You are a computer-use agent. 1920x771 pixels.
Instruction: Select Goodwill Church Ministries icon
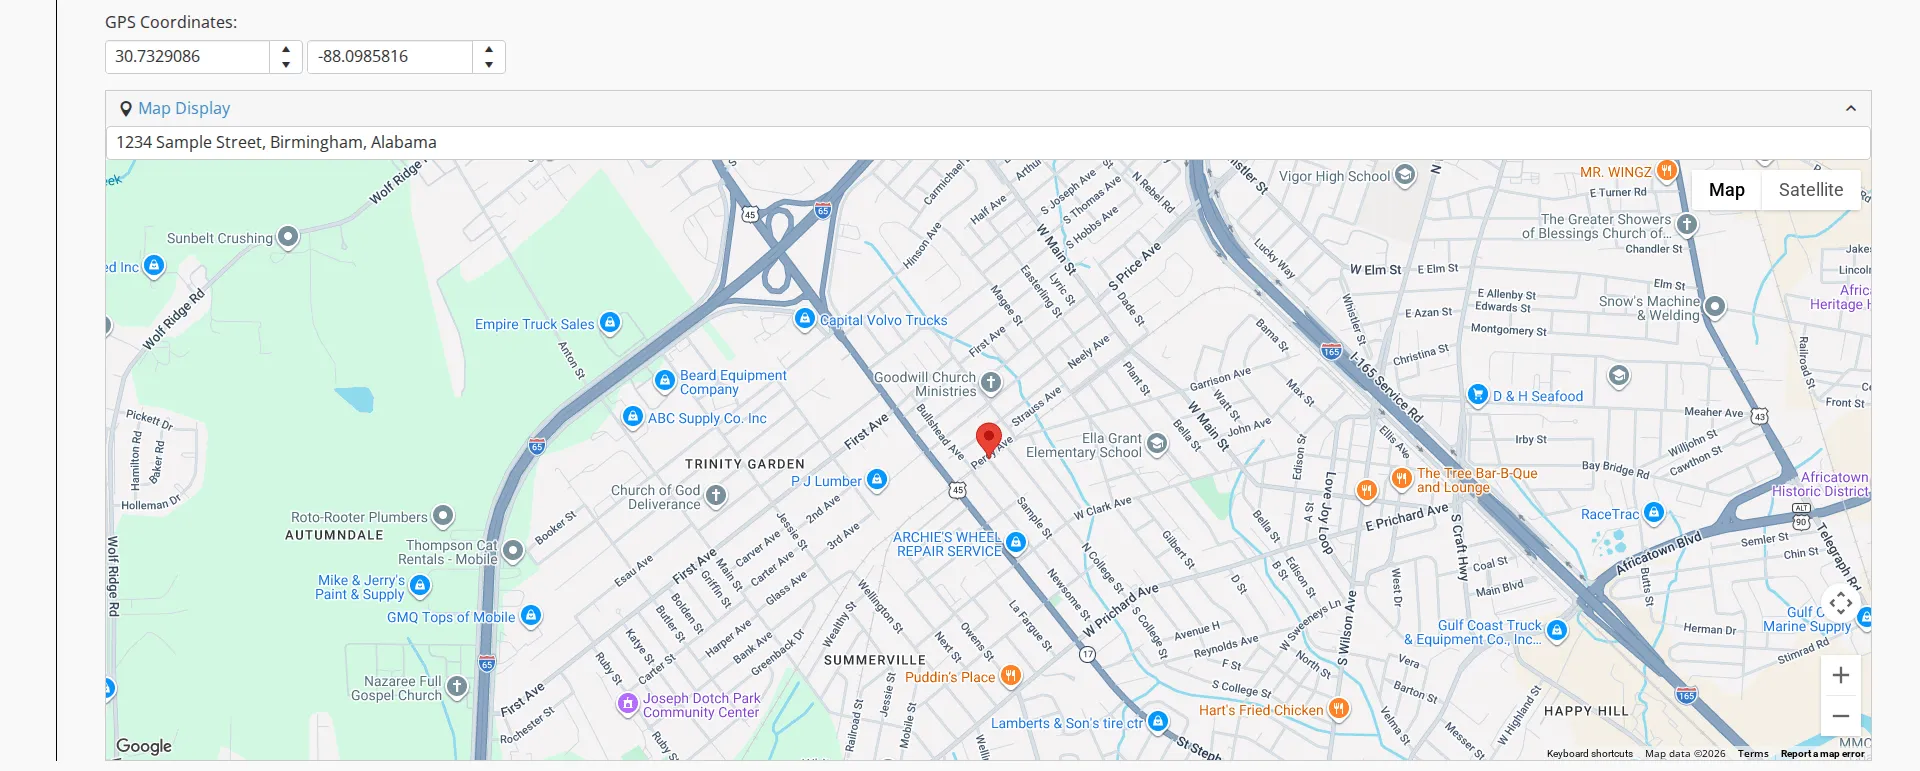tap(990, 382)
